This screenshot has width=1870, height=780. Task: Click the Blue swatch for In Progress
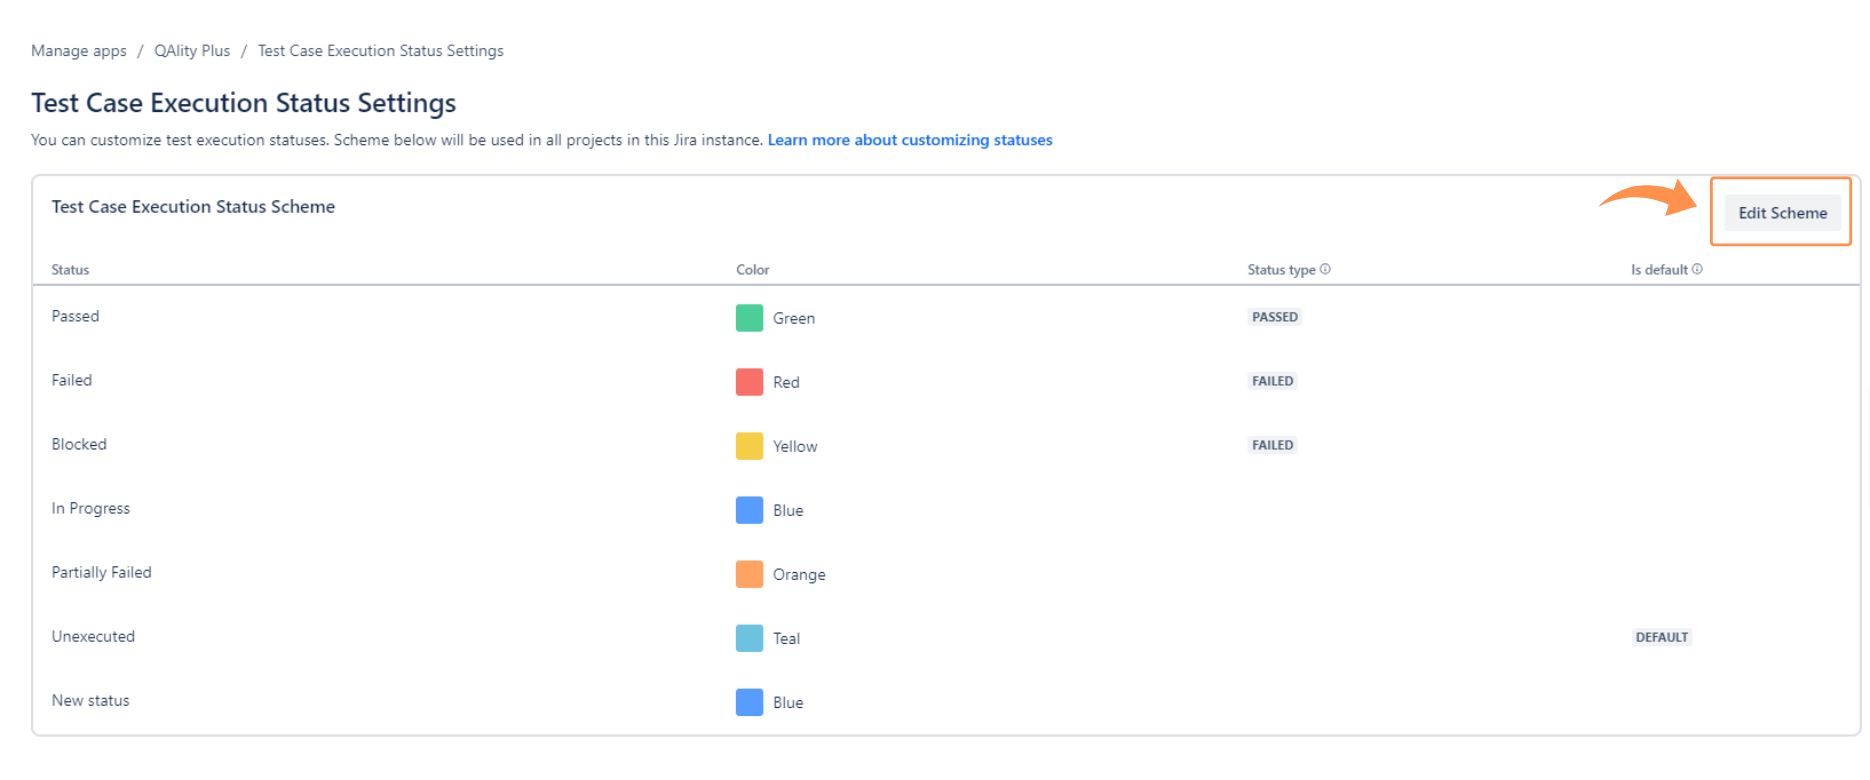point(749,510)
